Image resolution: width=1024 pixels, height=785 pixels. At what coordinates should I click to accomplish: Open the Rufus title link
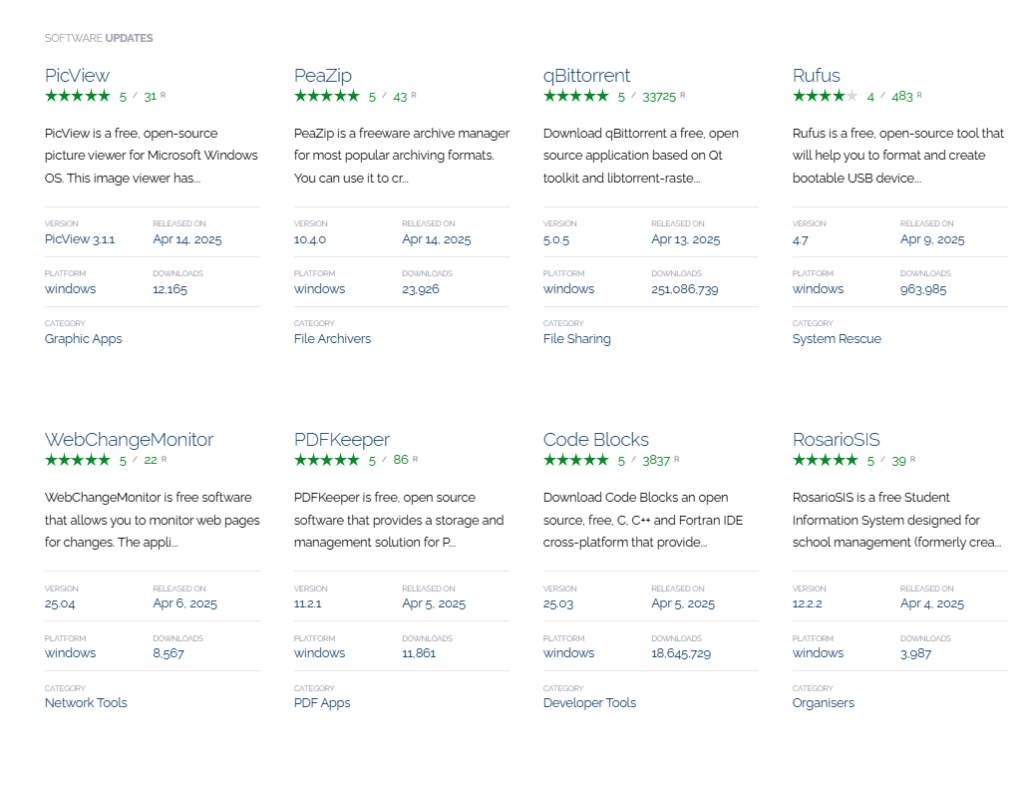(816, 75)
